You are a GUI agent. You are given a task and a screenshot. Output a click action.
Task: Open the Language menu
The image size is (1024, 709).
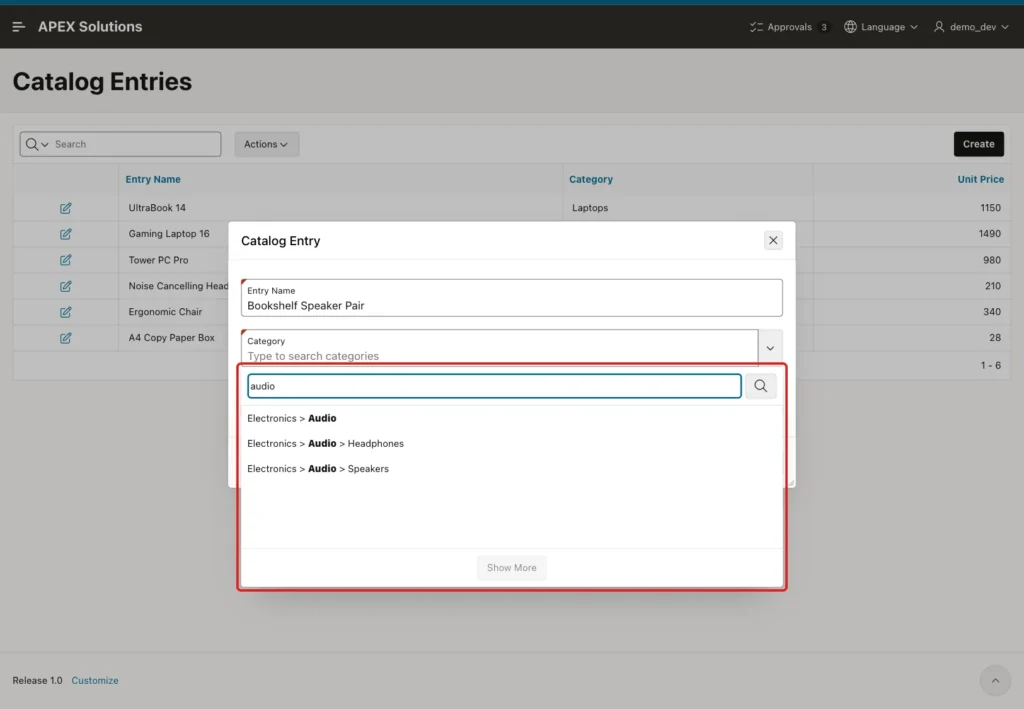(x=881, y=27)
